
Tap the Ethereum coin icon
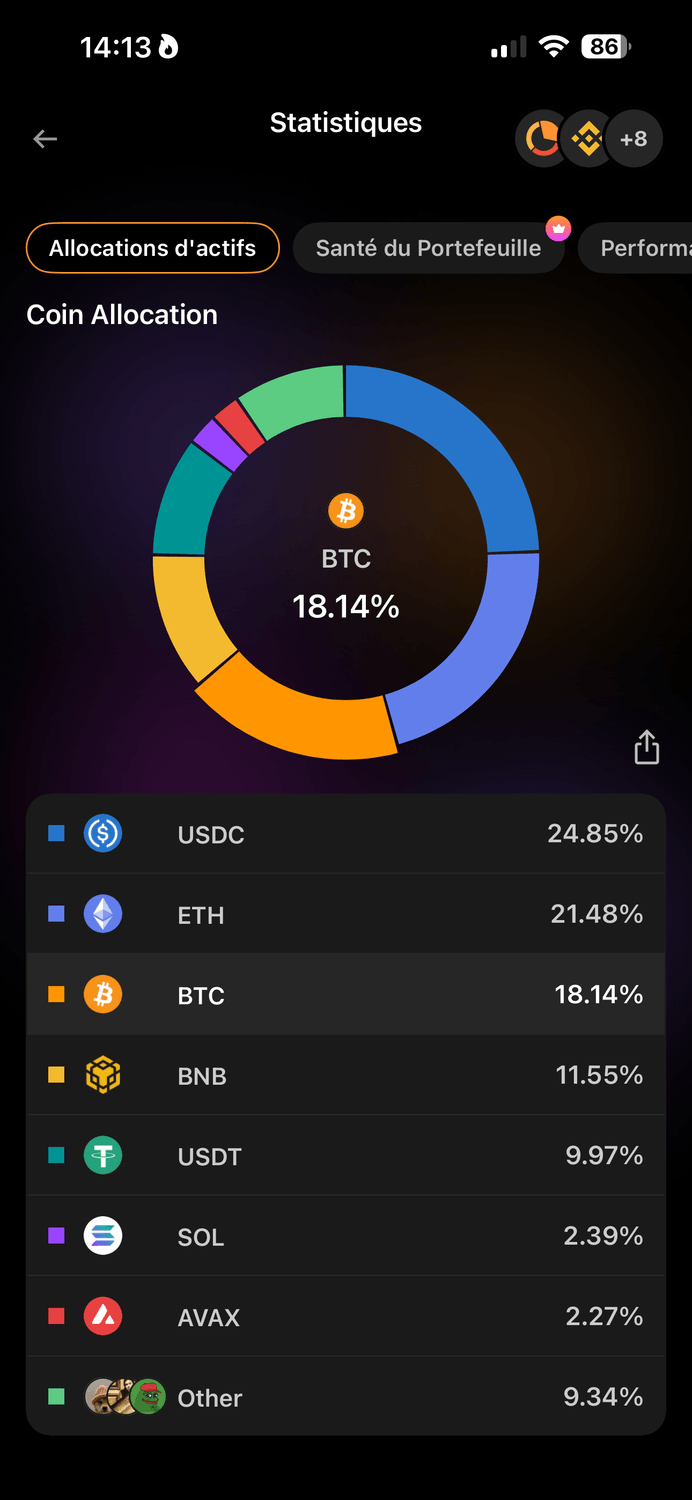click(x=103, y=914)
